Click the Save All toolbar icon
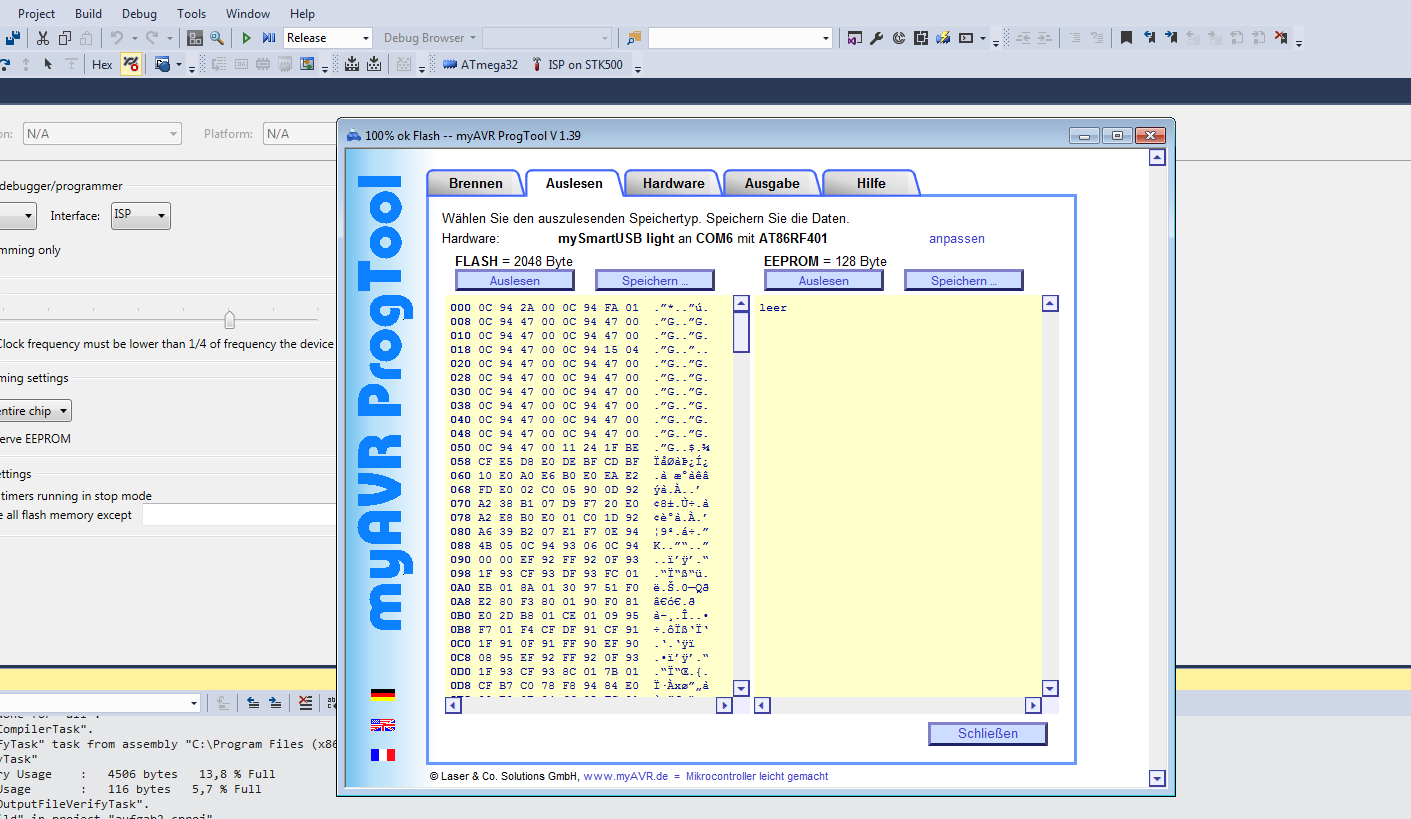This screenshot has height=819, width=1411. coord(12,38)
